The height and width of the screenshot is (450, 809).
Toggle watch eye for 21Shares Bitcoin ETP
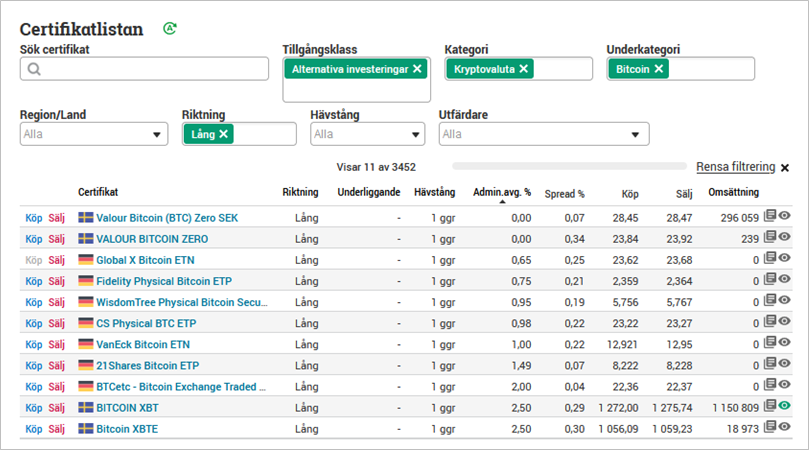(784, 363)
